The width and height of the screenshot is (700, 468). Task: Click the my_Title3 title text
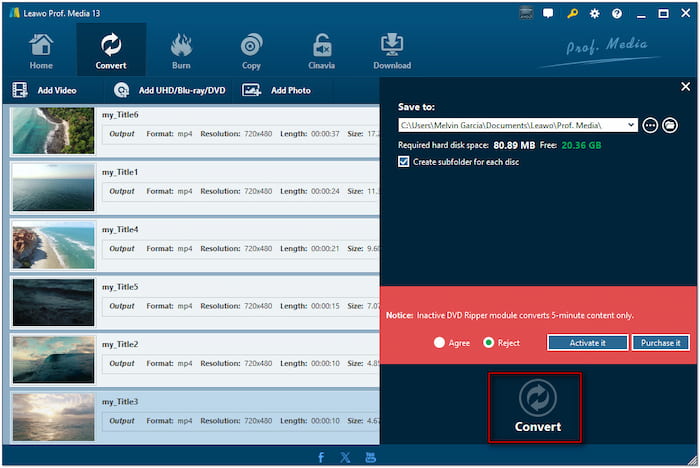click(x=120, y=401)
